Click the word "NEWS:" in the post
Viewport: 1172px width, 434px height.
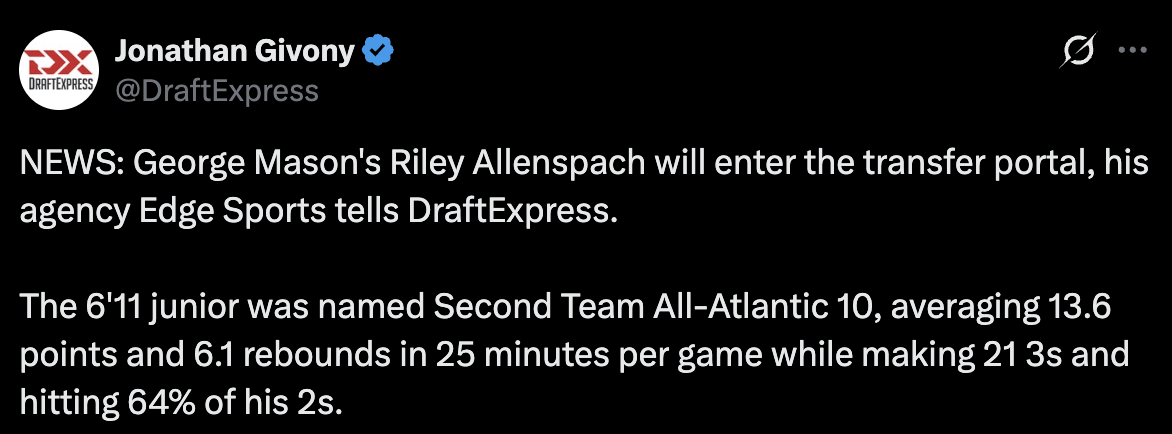click(62, 164)
